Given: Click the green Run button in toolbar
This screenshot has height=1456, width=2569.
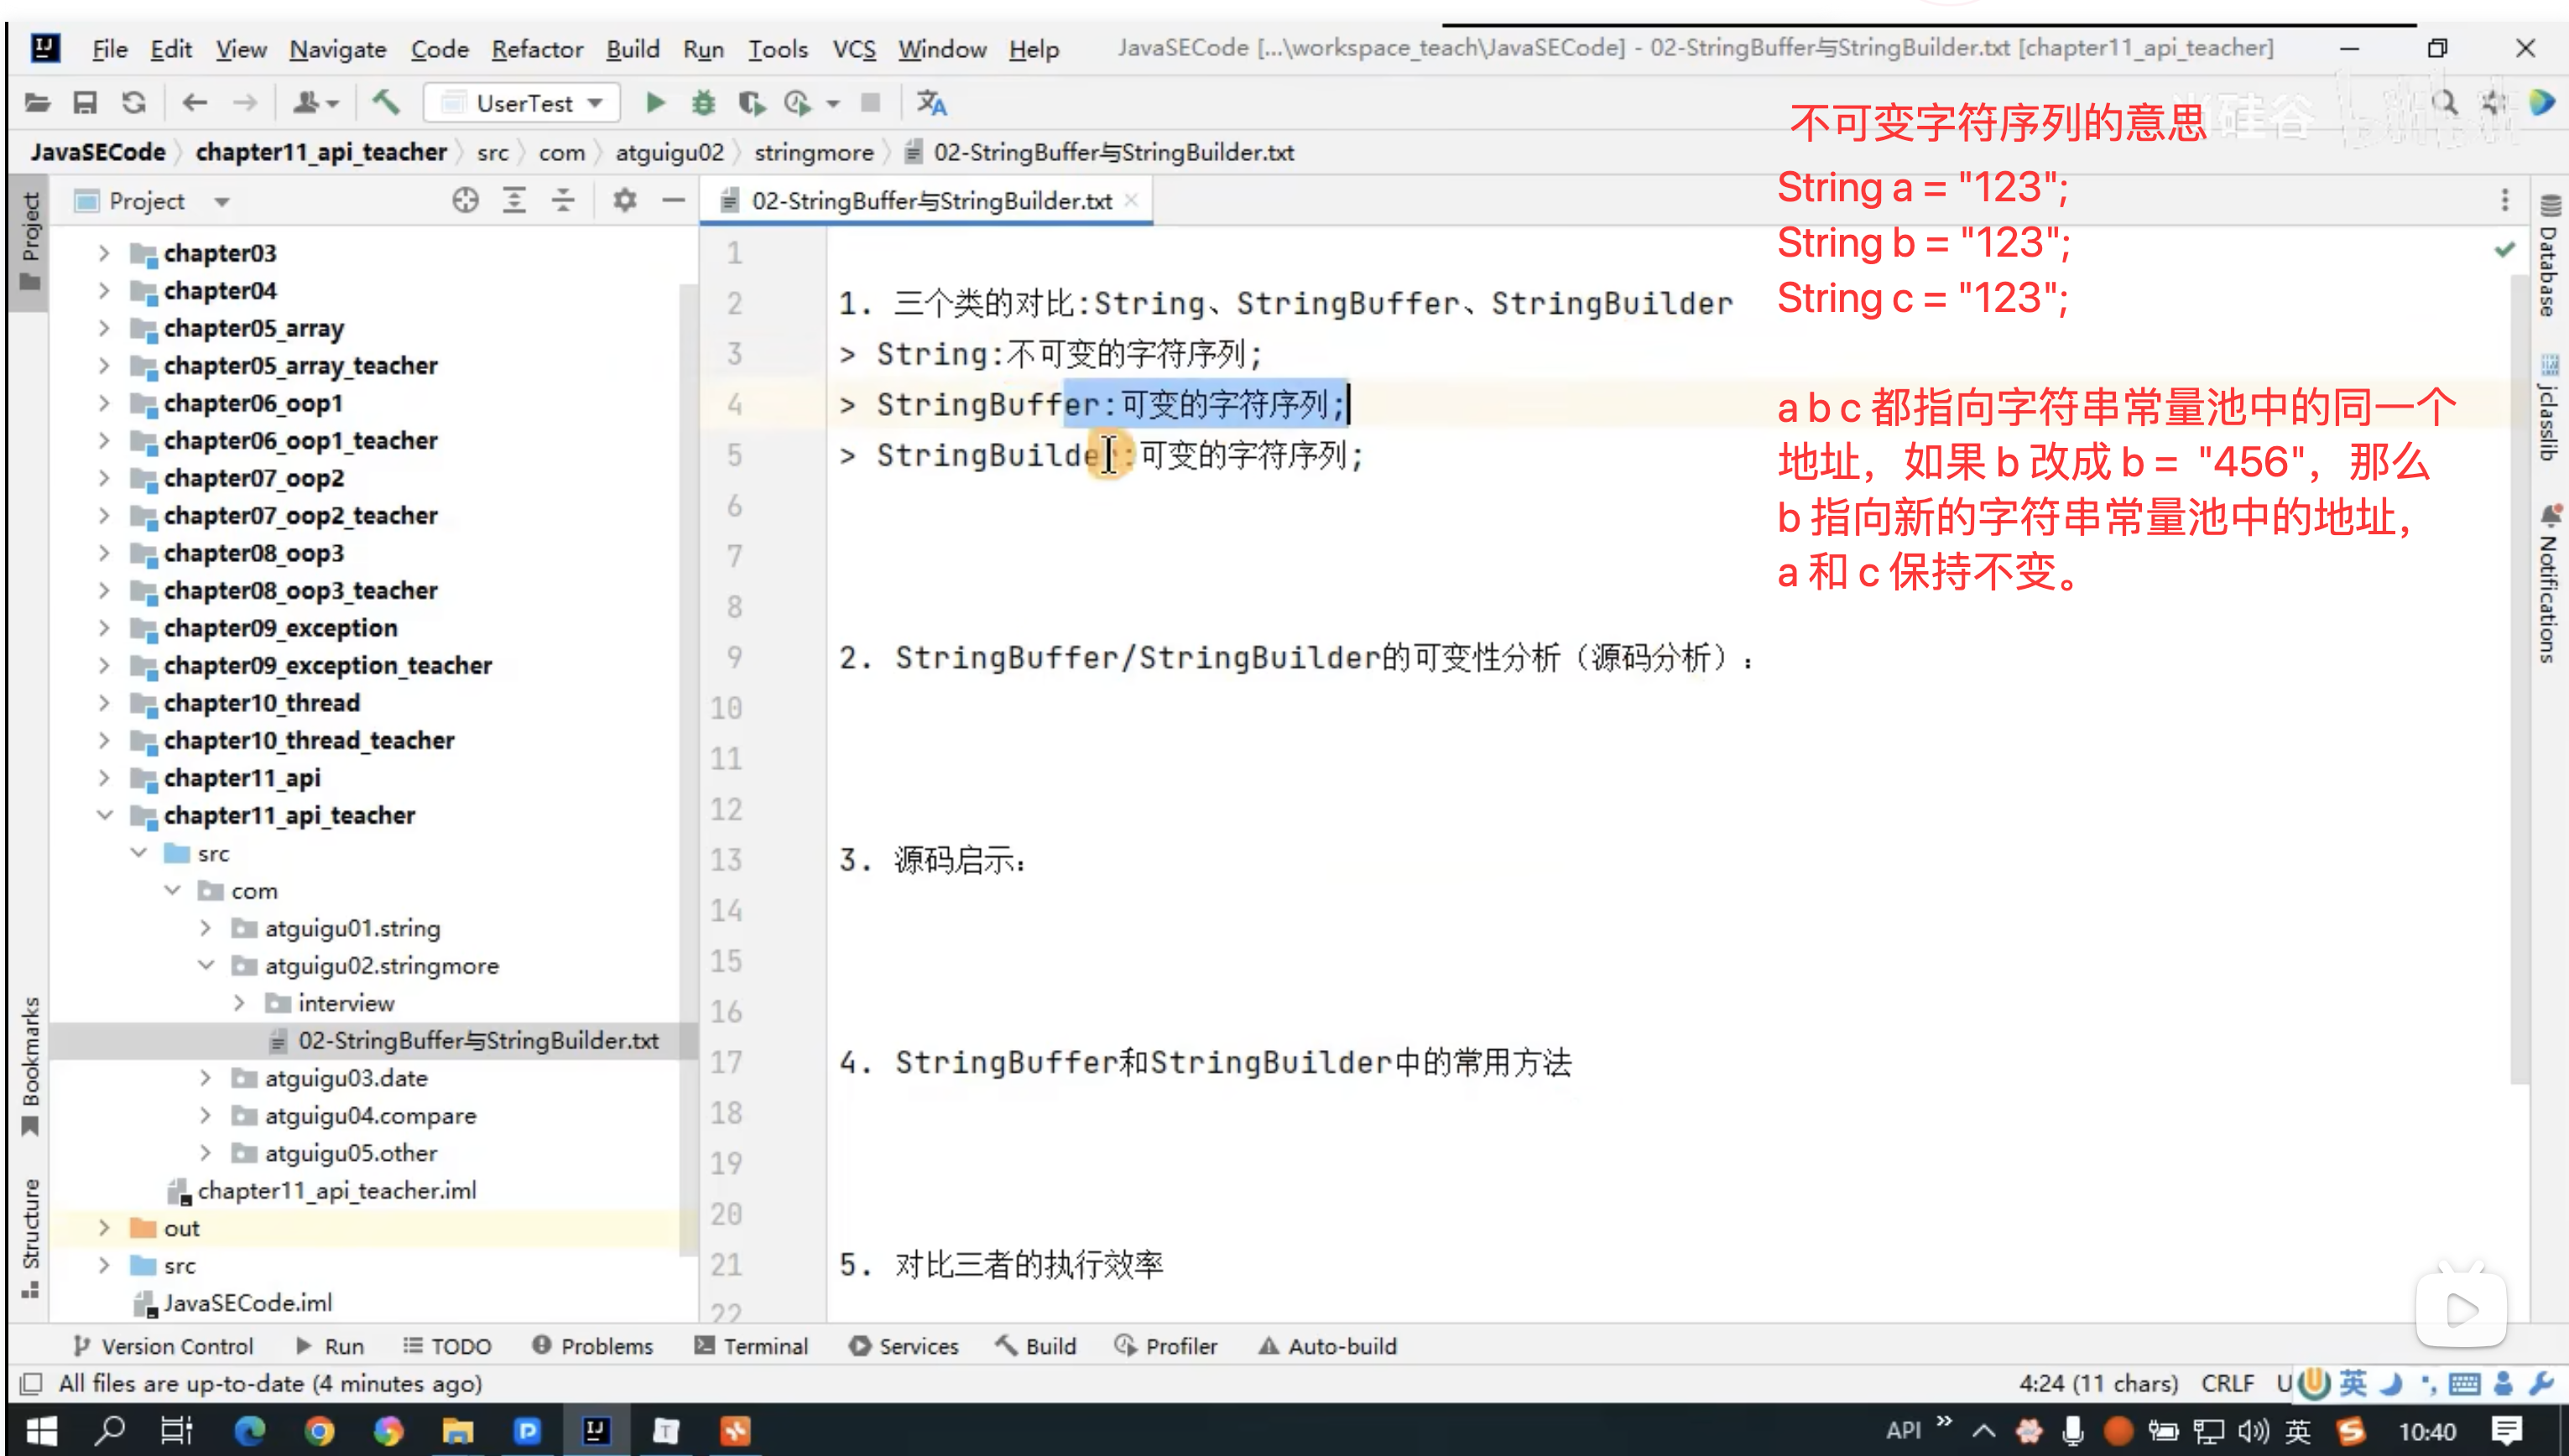Looking at the screenshot, I should coord(655,103).
